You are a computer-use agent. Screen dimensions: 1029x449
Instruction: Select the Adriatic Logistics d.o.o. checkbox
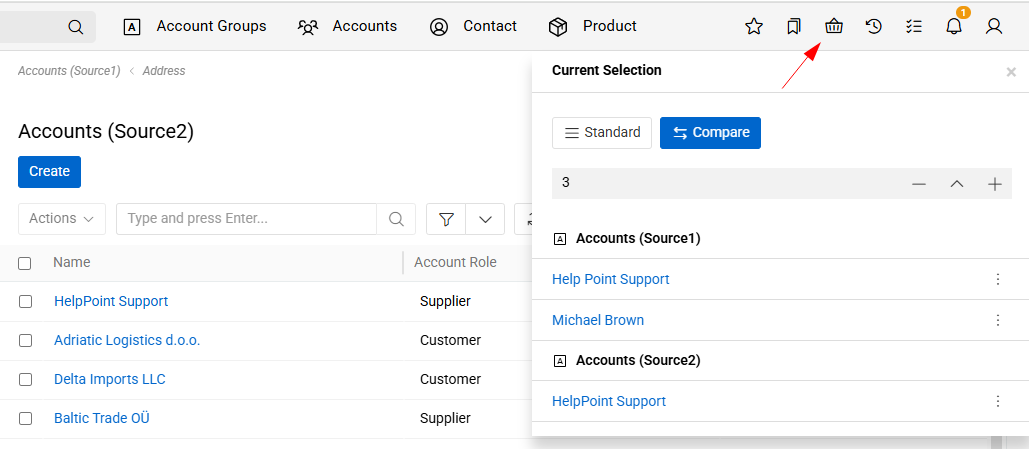point(25,340)
